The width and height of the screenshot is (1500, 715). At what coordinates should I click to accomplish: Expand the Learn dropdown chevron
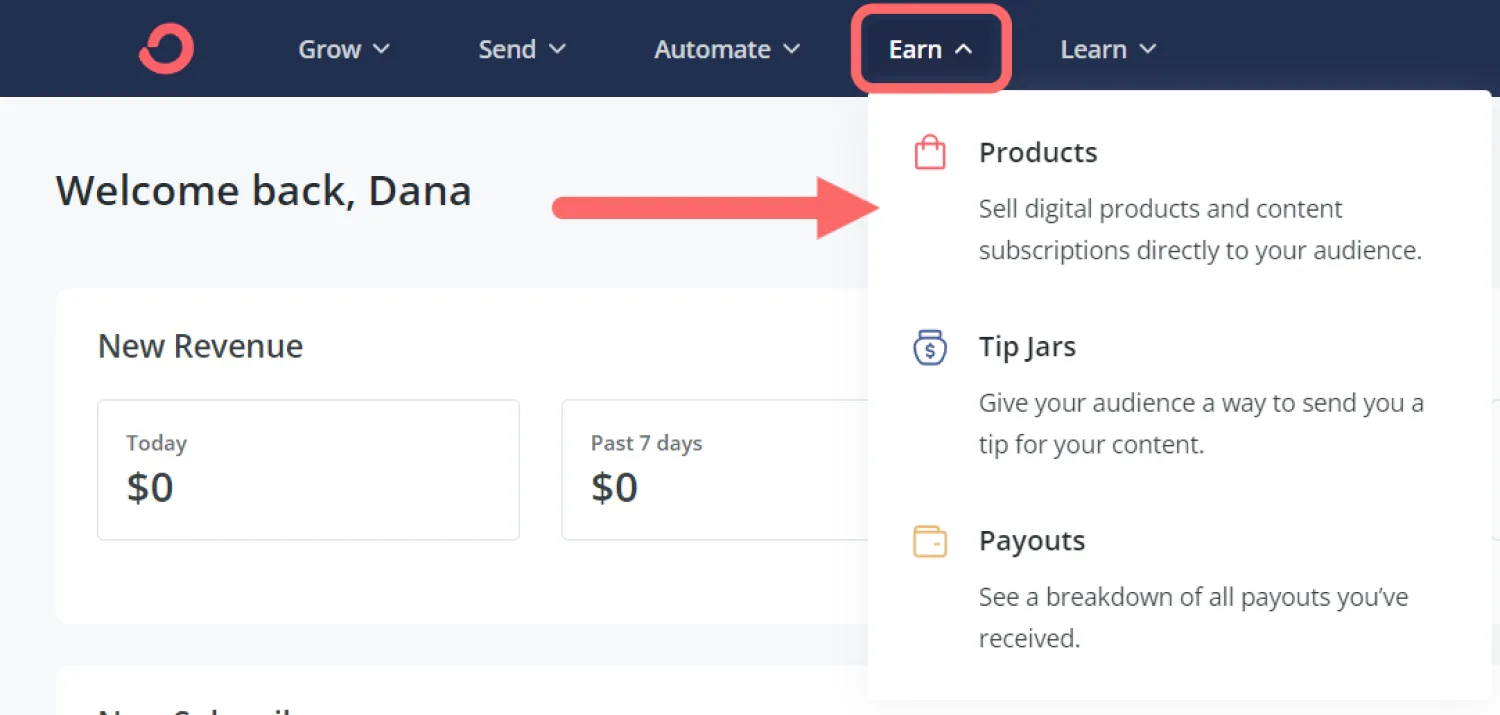[x=1147, y=49]
